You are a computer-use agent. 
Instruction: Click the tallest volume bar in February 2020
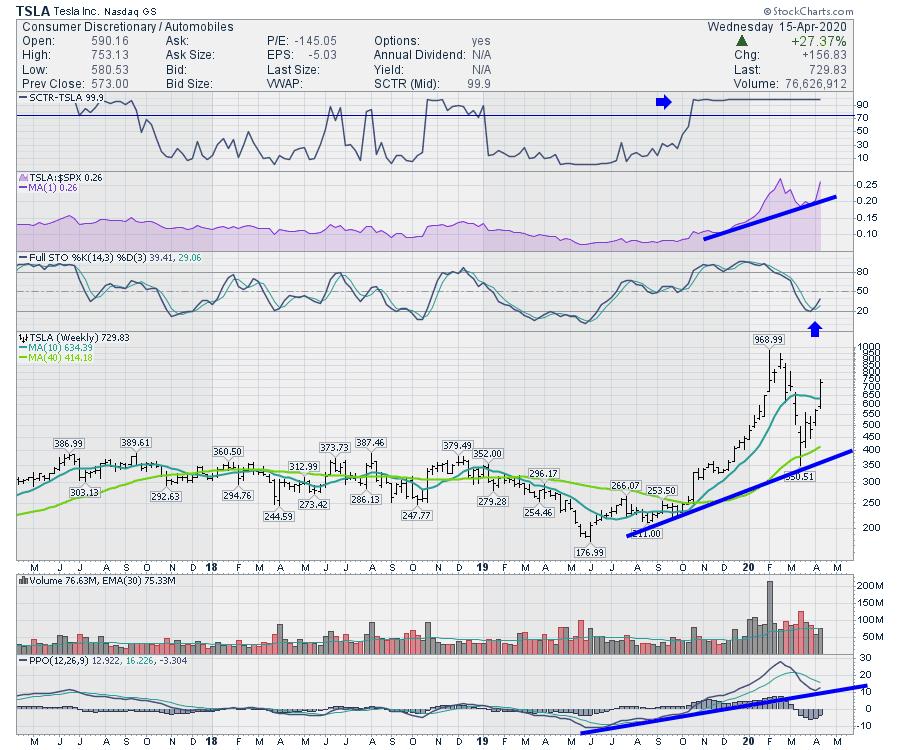click(x=770, y=617)
